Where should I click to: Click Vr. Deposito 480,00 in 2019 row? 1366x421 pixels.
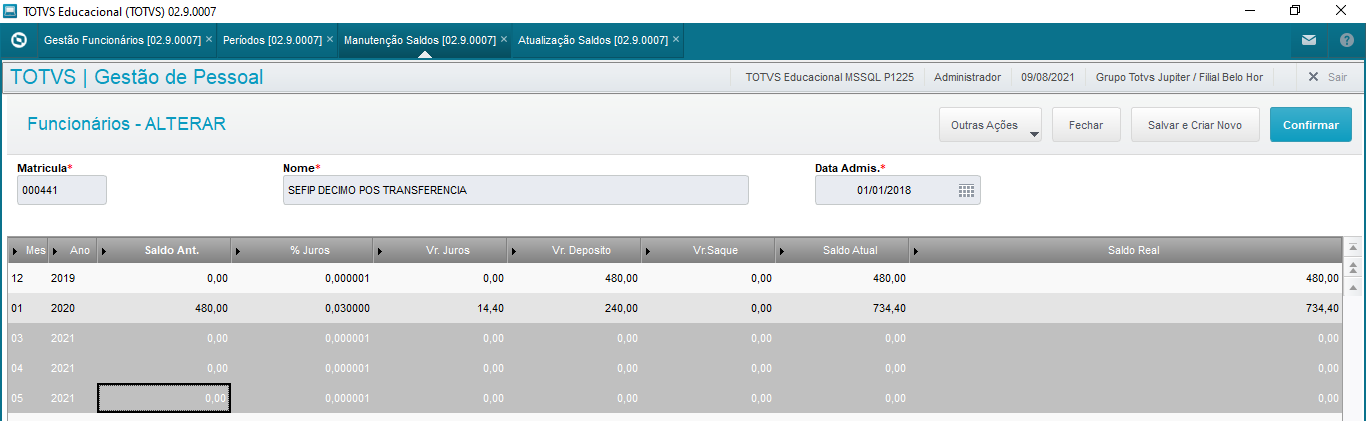[x=574, y=278]
